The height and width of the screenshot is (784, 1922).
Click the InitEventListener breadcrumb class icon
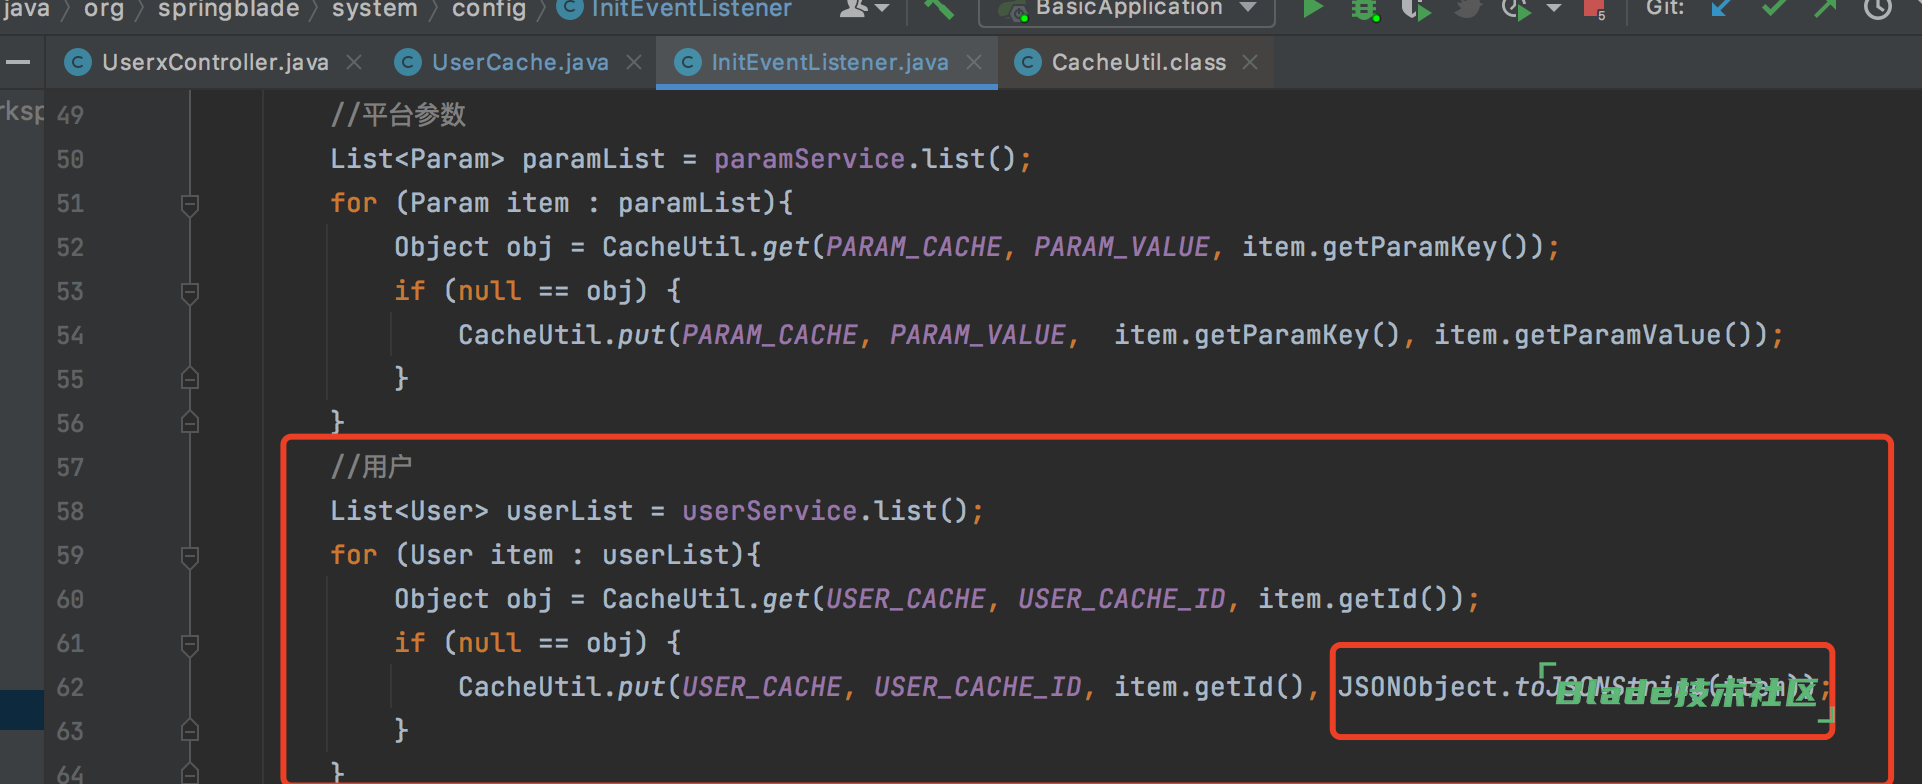tap(570, 9)
